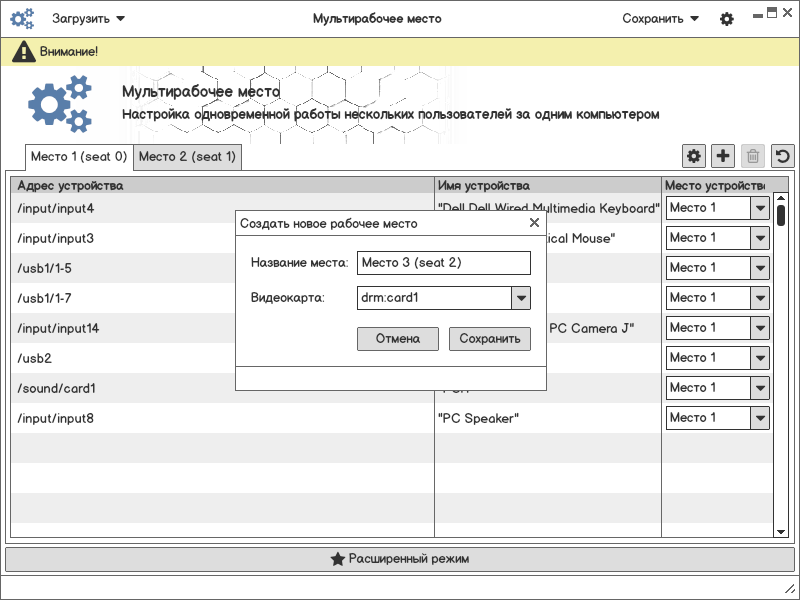Click the delete seat trash icon
This screenshot has height=600, width=800.
pos(753,156)
